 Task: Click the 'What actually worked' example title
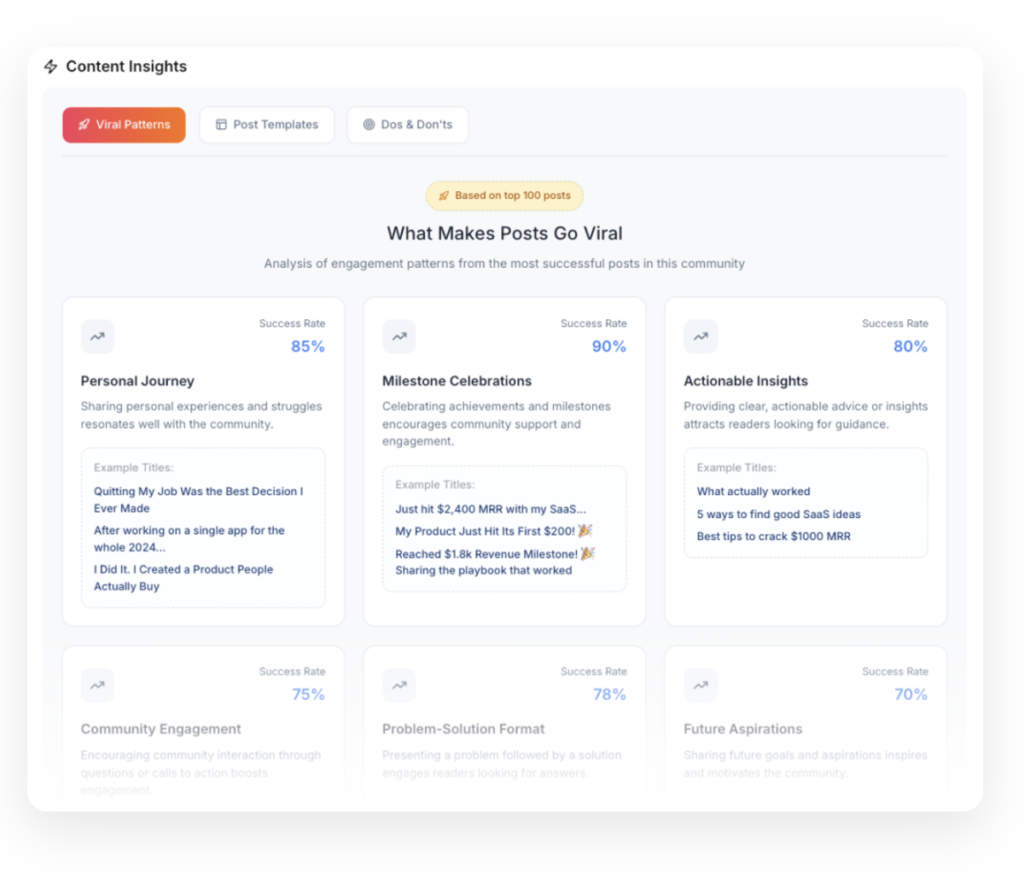[753, 491]
